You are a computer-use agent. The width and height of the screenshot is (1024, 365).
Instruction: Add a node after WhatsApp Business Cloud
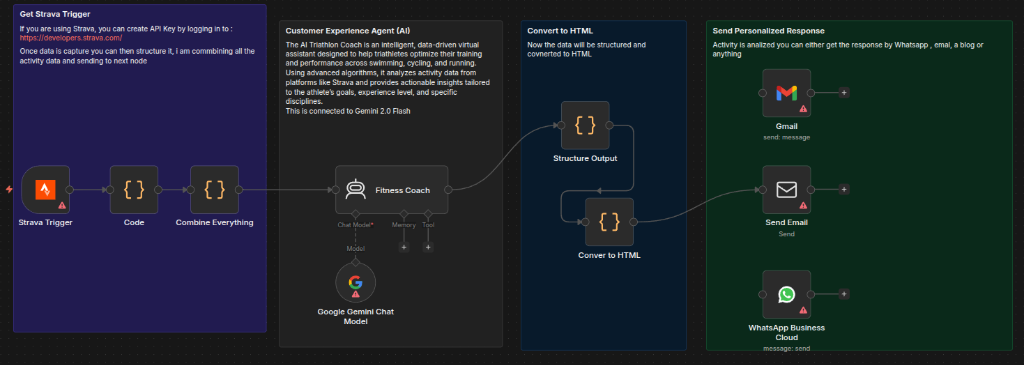[x=844, y=294]
